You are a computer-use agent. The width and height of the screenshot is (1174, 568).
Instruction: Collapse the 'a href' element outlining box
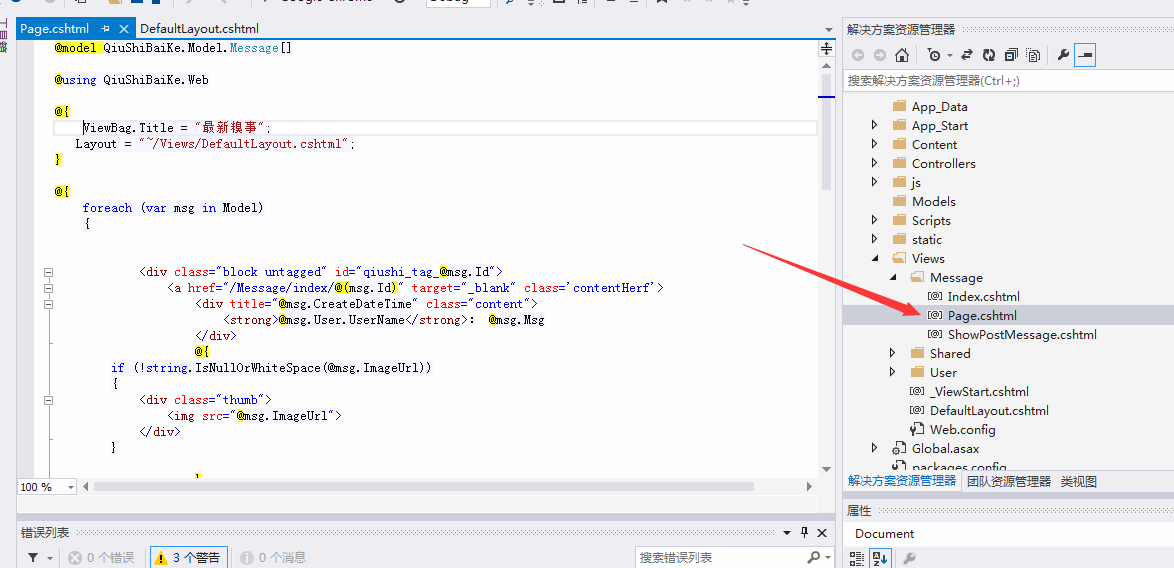click(49, 288)
